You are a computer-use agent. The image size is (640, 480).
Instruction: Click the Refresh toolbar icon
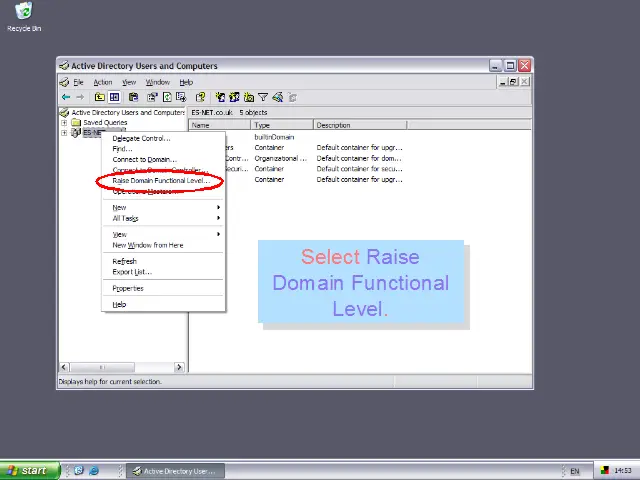(x=167, y=97)
